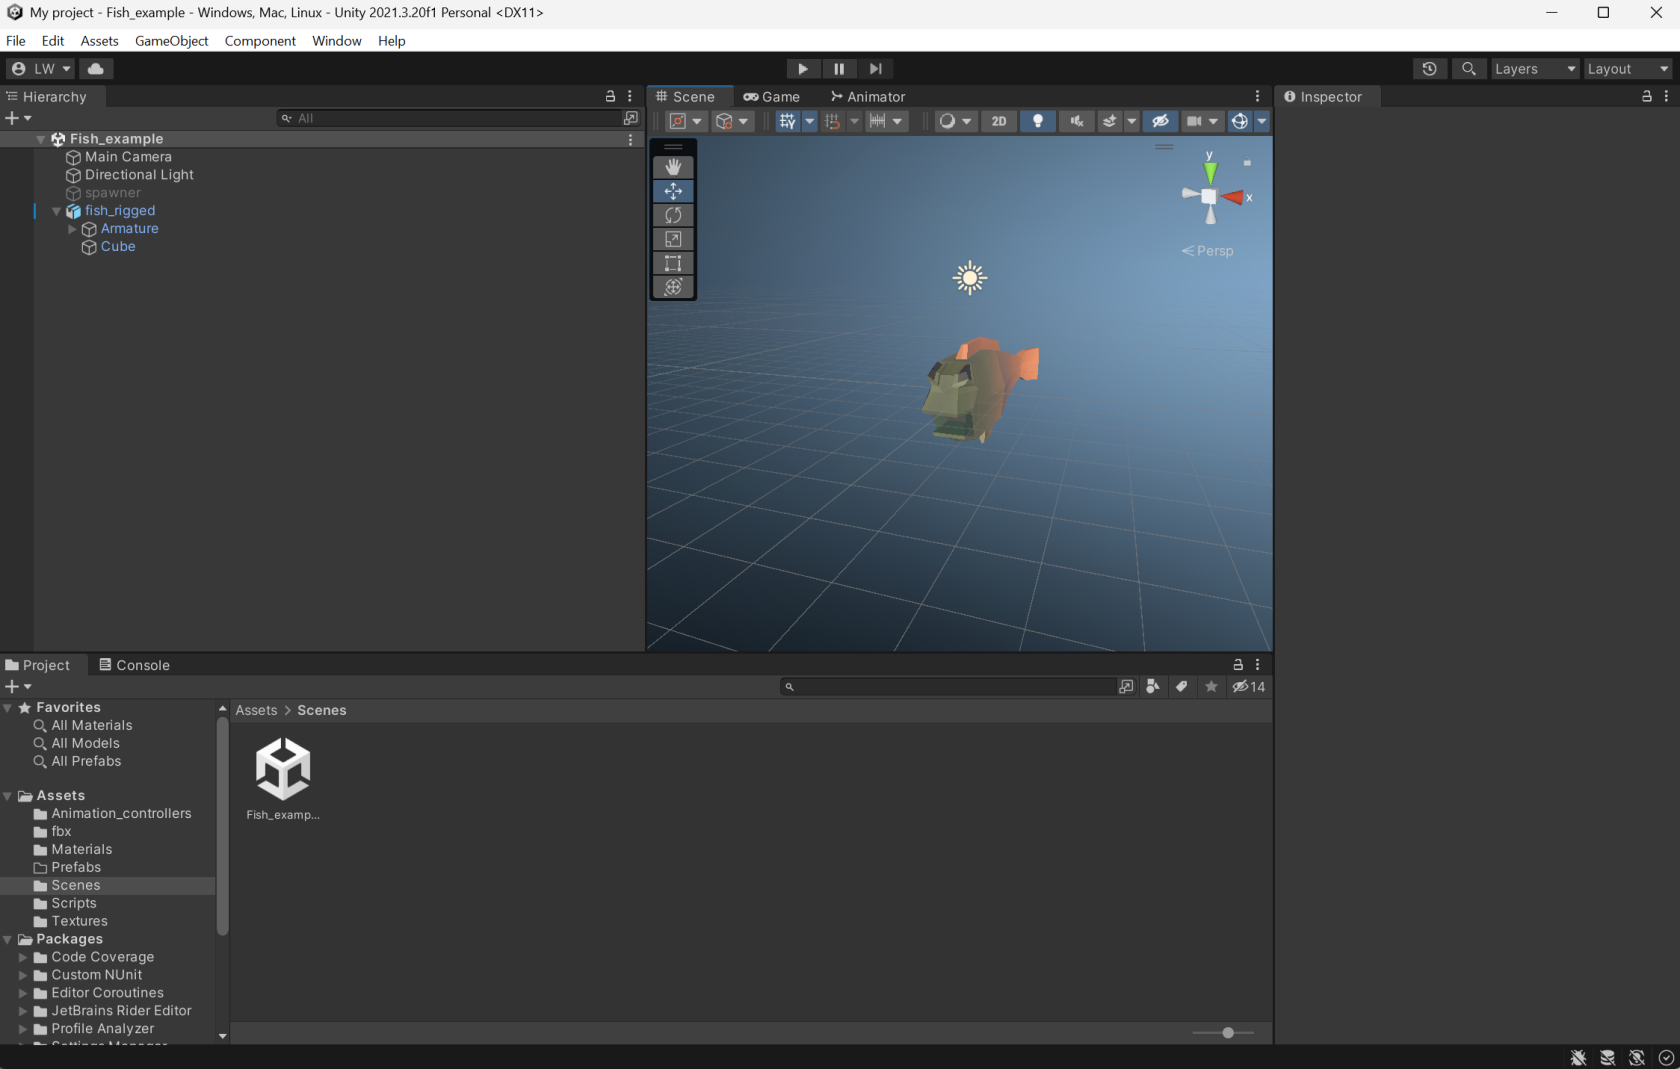Screen dimensions: 1680x1069
Task: Click the save search favorite star
Action: click(x=1211, y=687)
